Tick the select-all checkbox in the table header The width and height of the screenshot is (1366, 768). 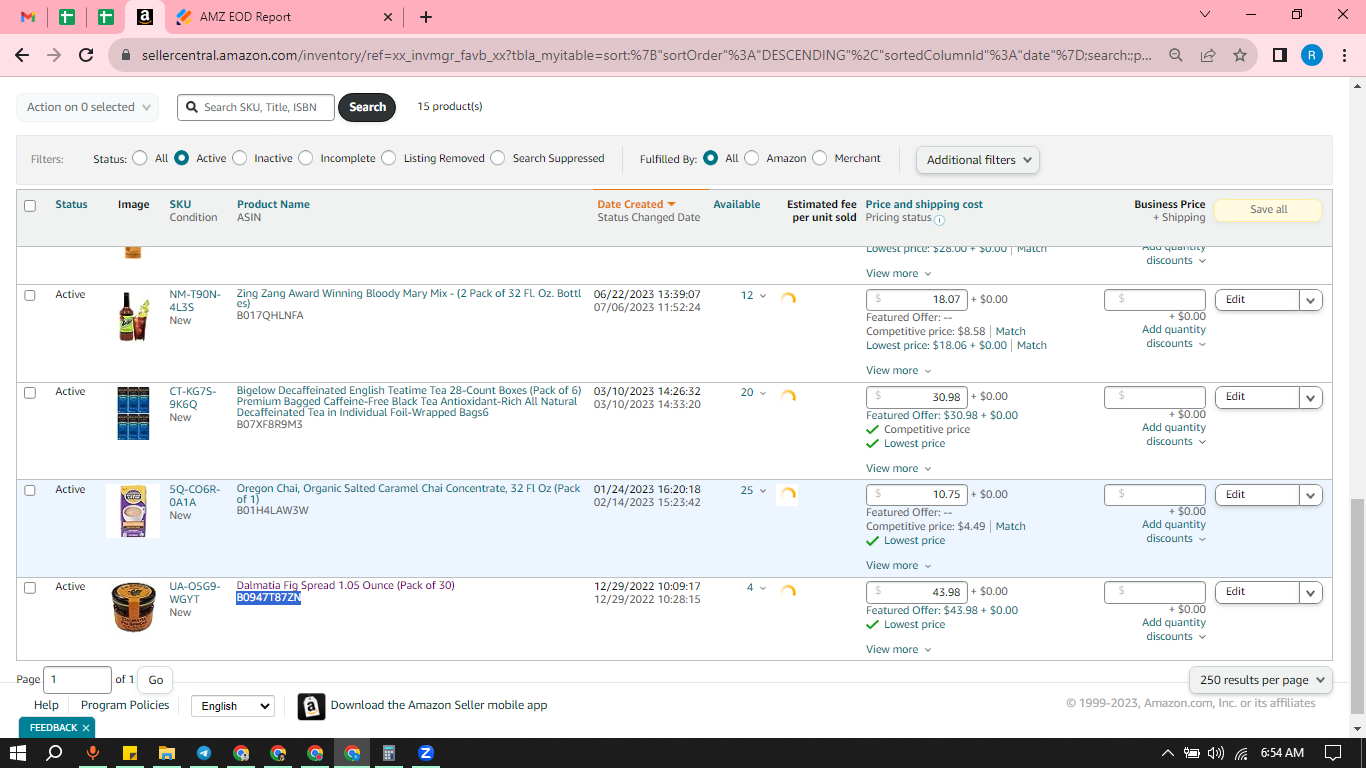coord(30,206)
